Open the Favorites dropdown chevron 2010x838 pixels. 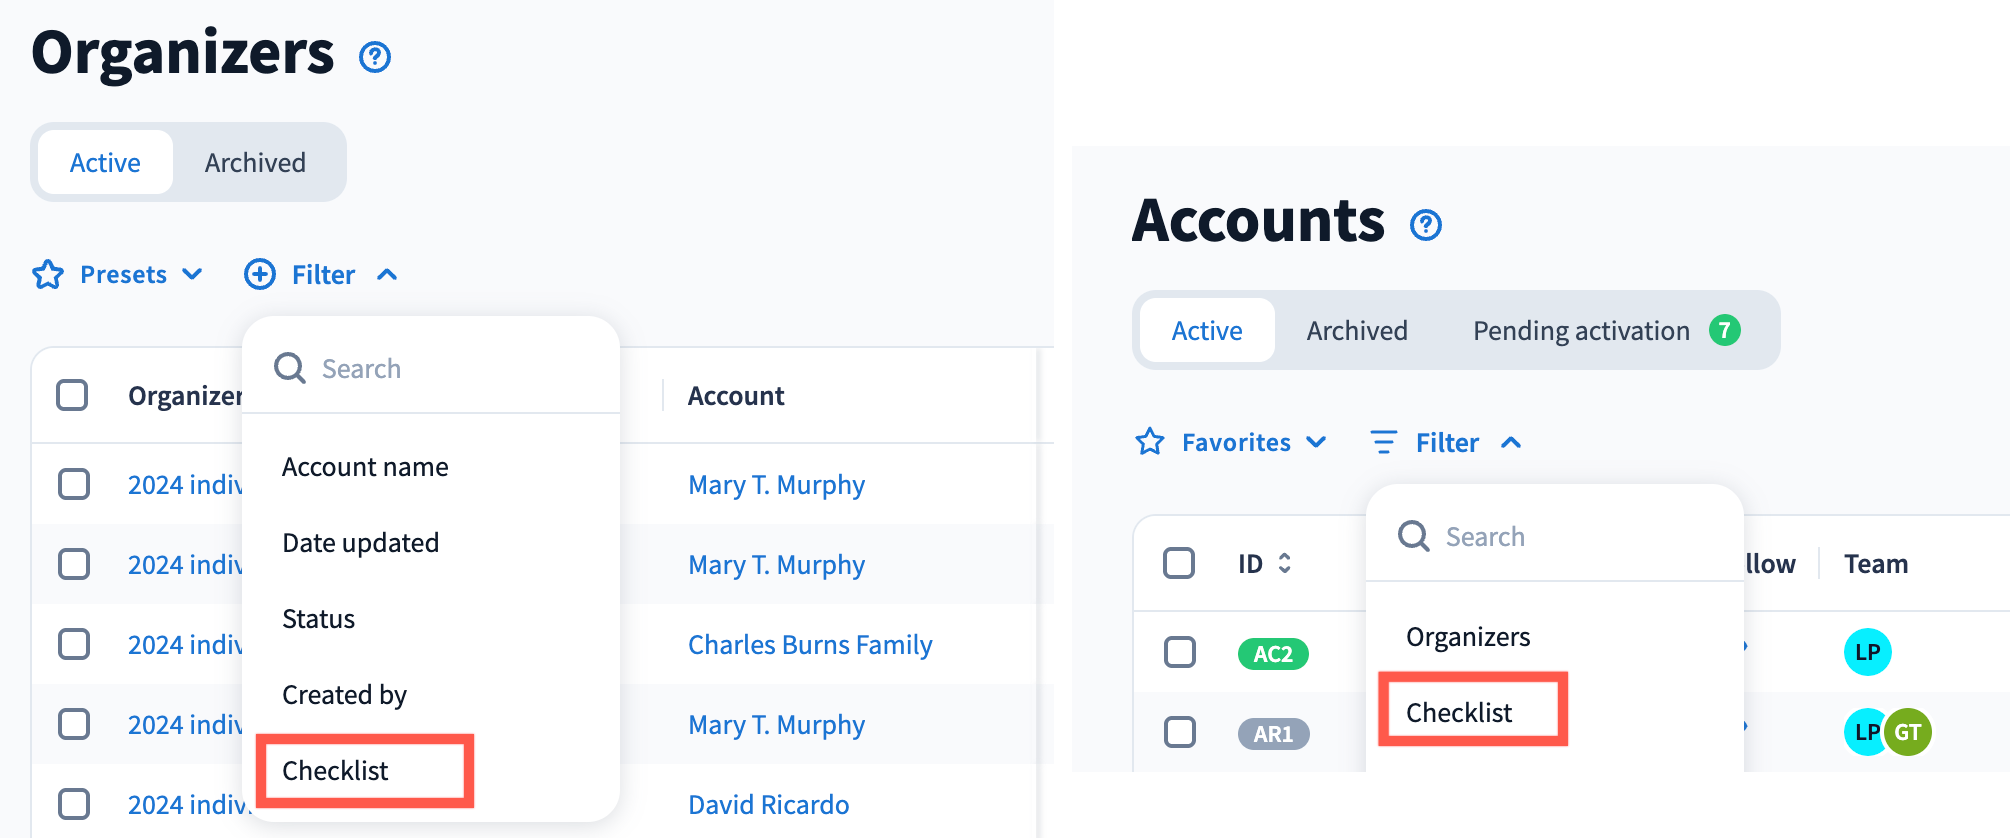point(1317,442)
